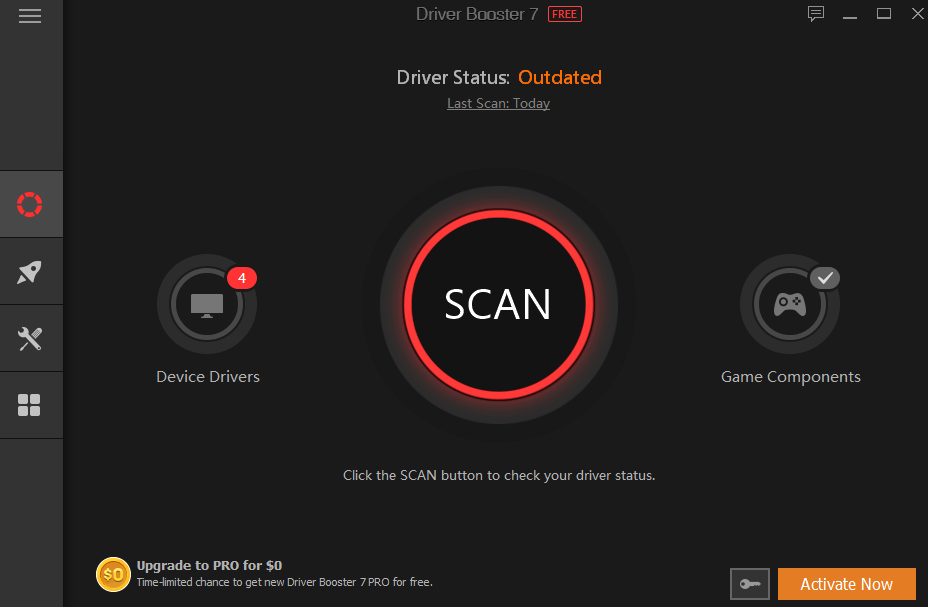Click the Game Components label

pyautogui.click(x=790, y=377)
